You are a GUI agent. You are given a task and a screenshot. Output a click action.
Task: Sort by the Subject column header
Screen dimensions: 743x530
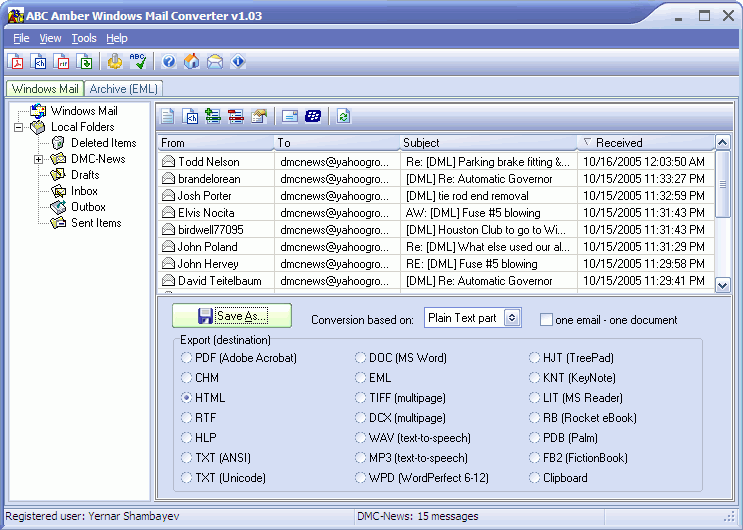(x=488, y=143)
